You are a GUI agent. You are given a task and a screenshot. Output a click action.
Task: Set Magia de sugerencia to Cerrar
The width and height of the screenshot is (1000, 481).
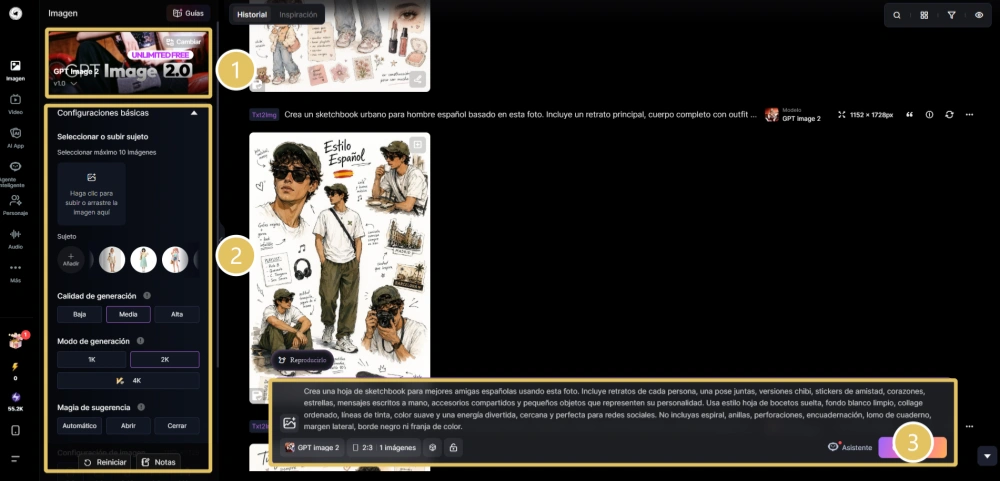[177, 426]
